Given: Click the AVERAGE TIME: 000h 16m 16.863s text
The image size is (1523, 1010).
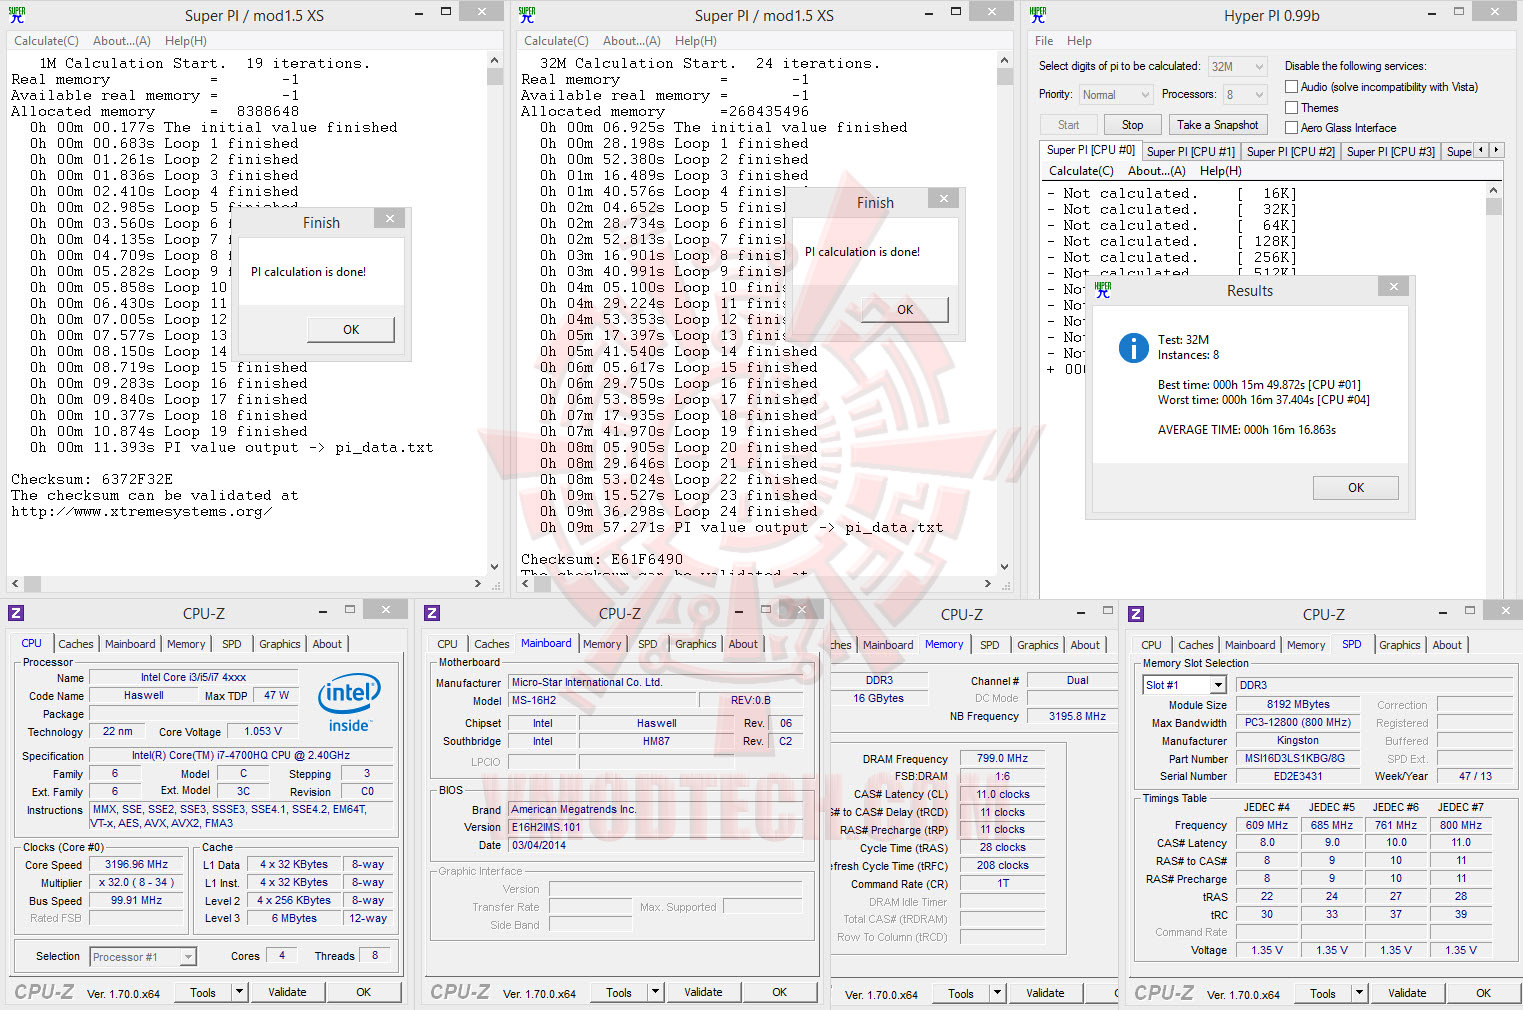Looking at the screenshot, I should 1247,430.
